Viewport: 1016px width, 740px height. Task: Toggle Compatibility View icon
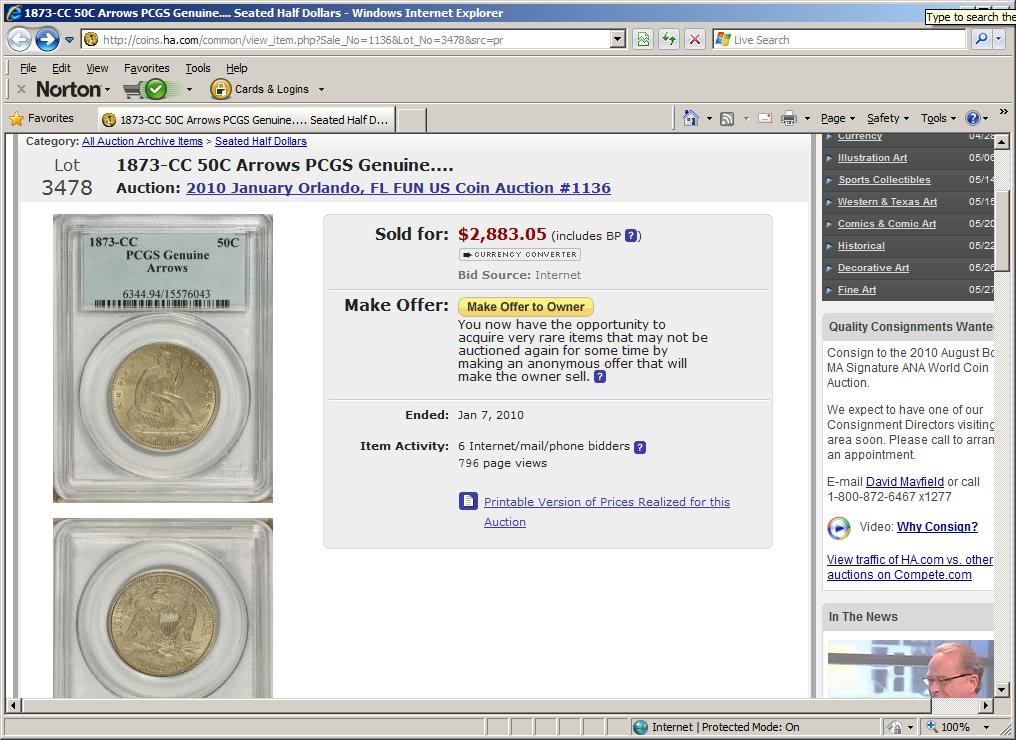pyautogui.click(x=643, y=40)
